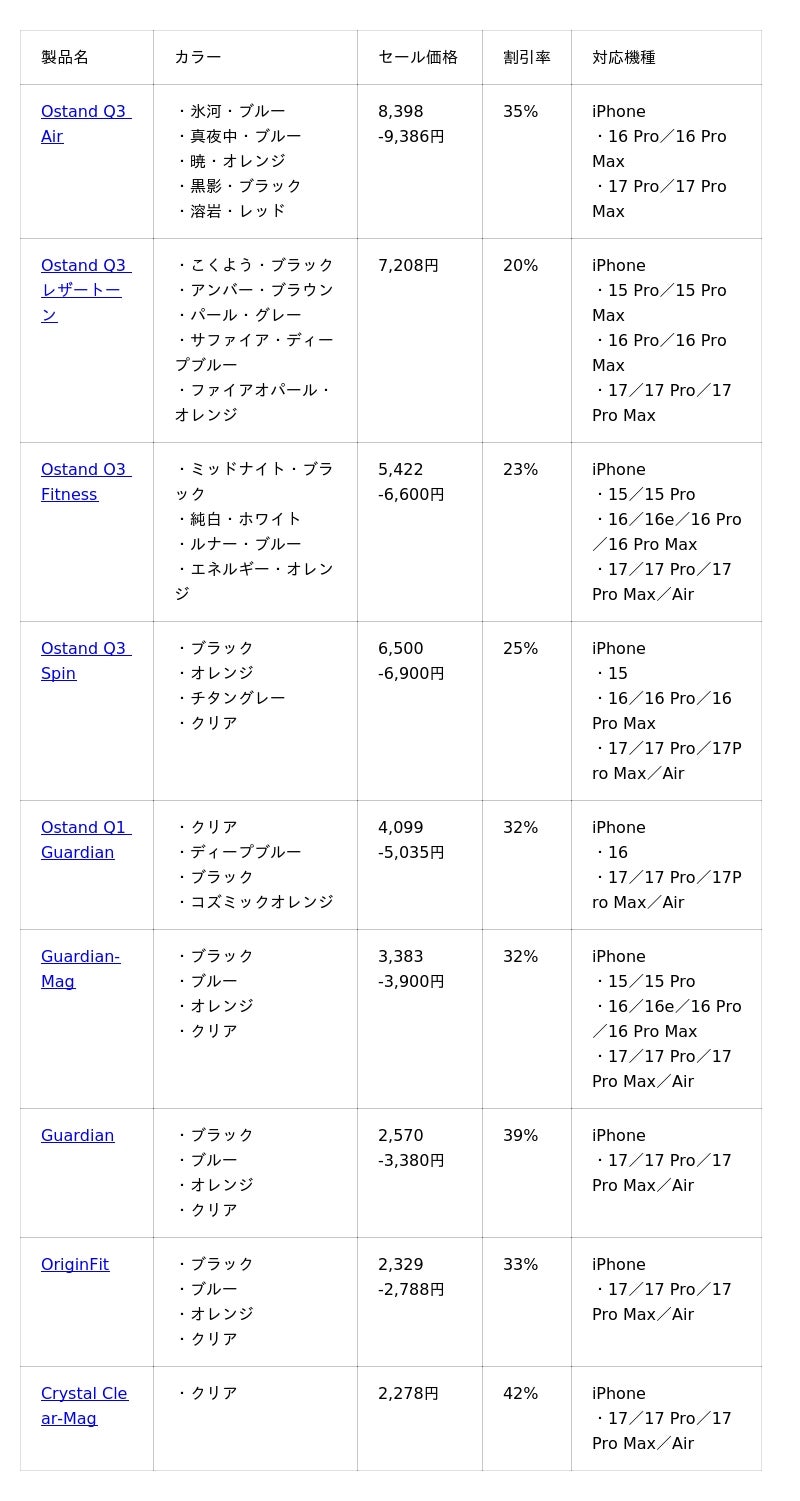Viewport: 800px width, 1501px height.
Task: Open the Ostand Q3 レザートーン link
Action: click(x=84, y=266)
